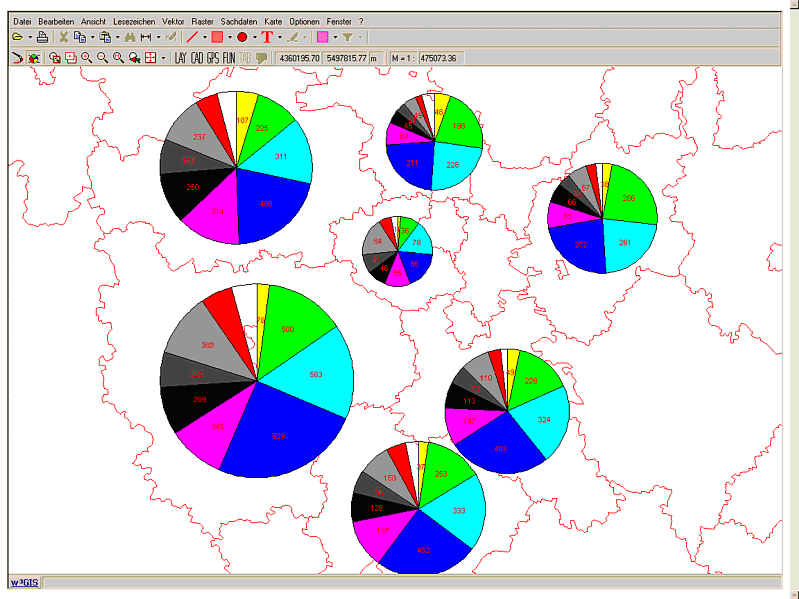The image size is (799, 599).
Task: Select the red line drawing tool
Action: (192, 37)
